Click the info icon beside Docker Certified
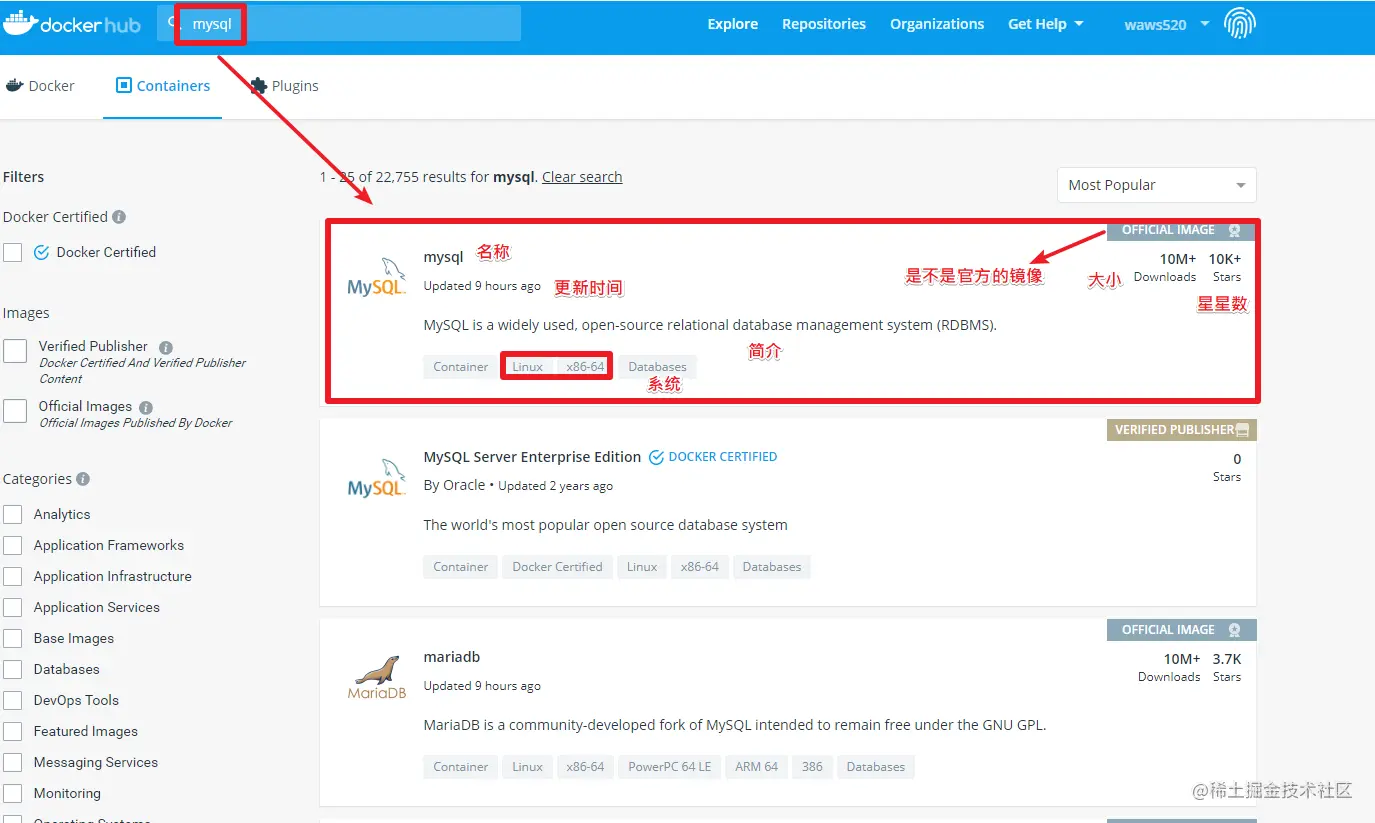Screen dimensions: 1375x823 tap(119, 217)
